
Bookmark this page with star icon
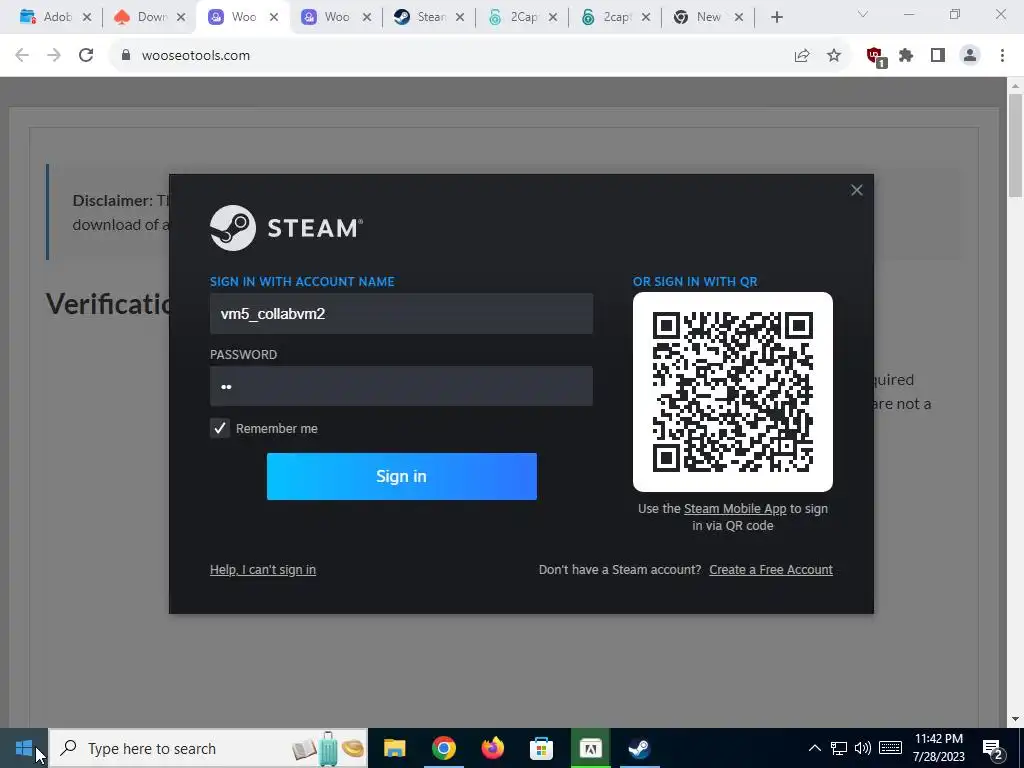(x=834, y=56)
